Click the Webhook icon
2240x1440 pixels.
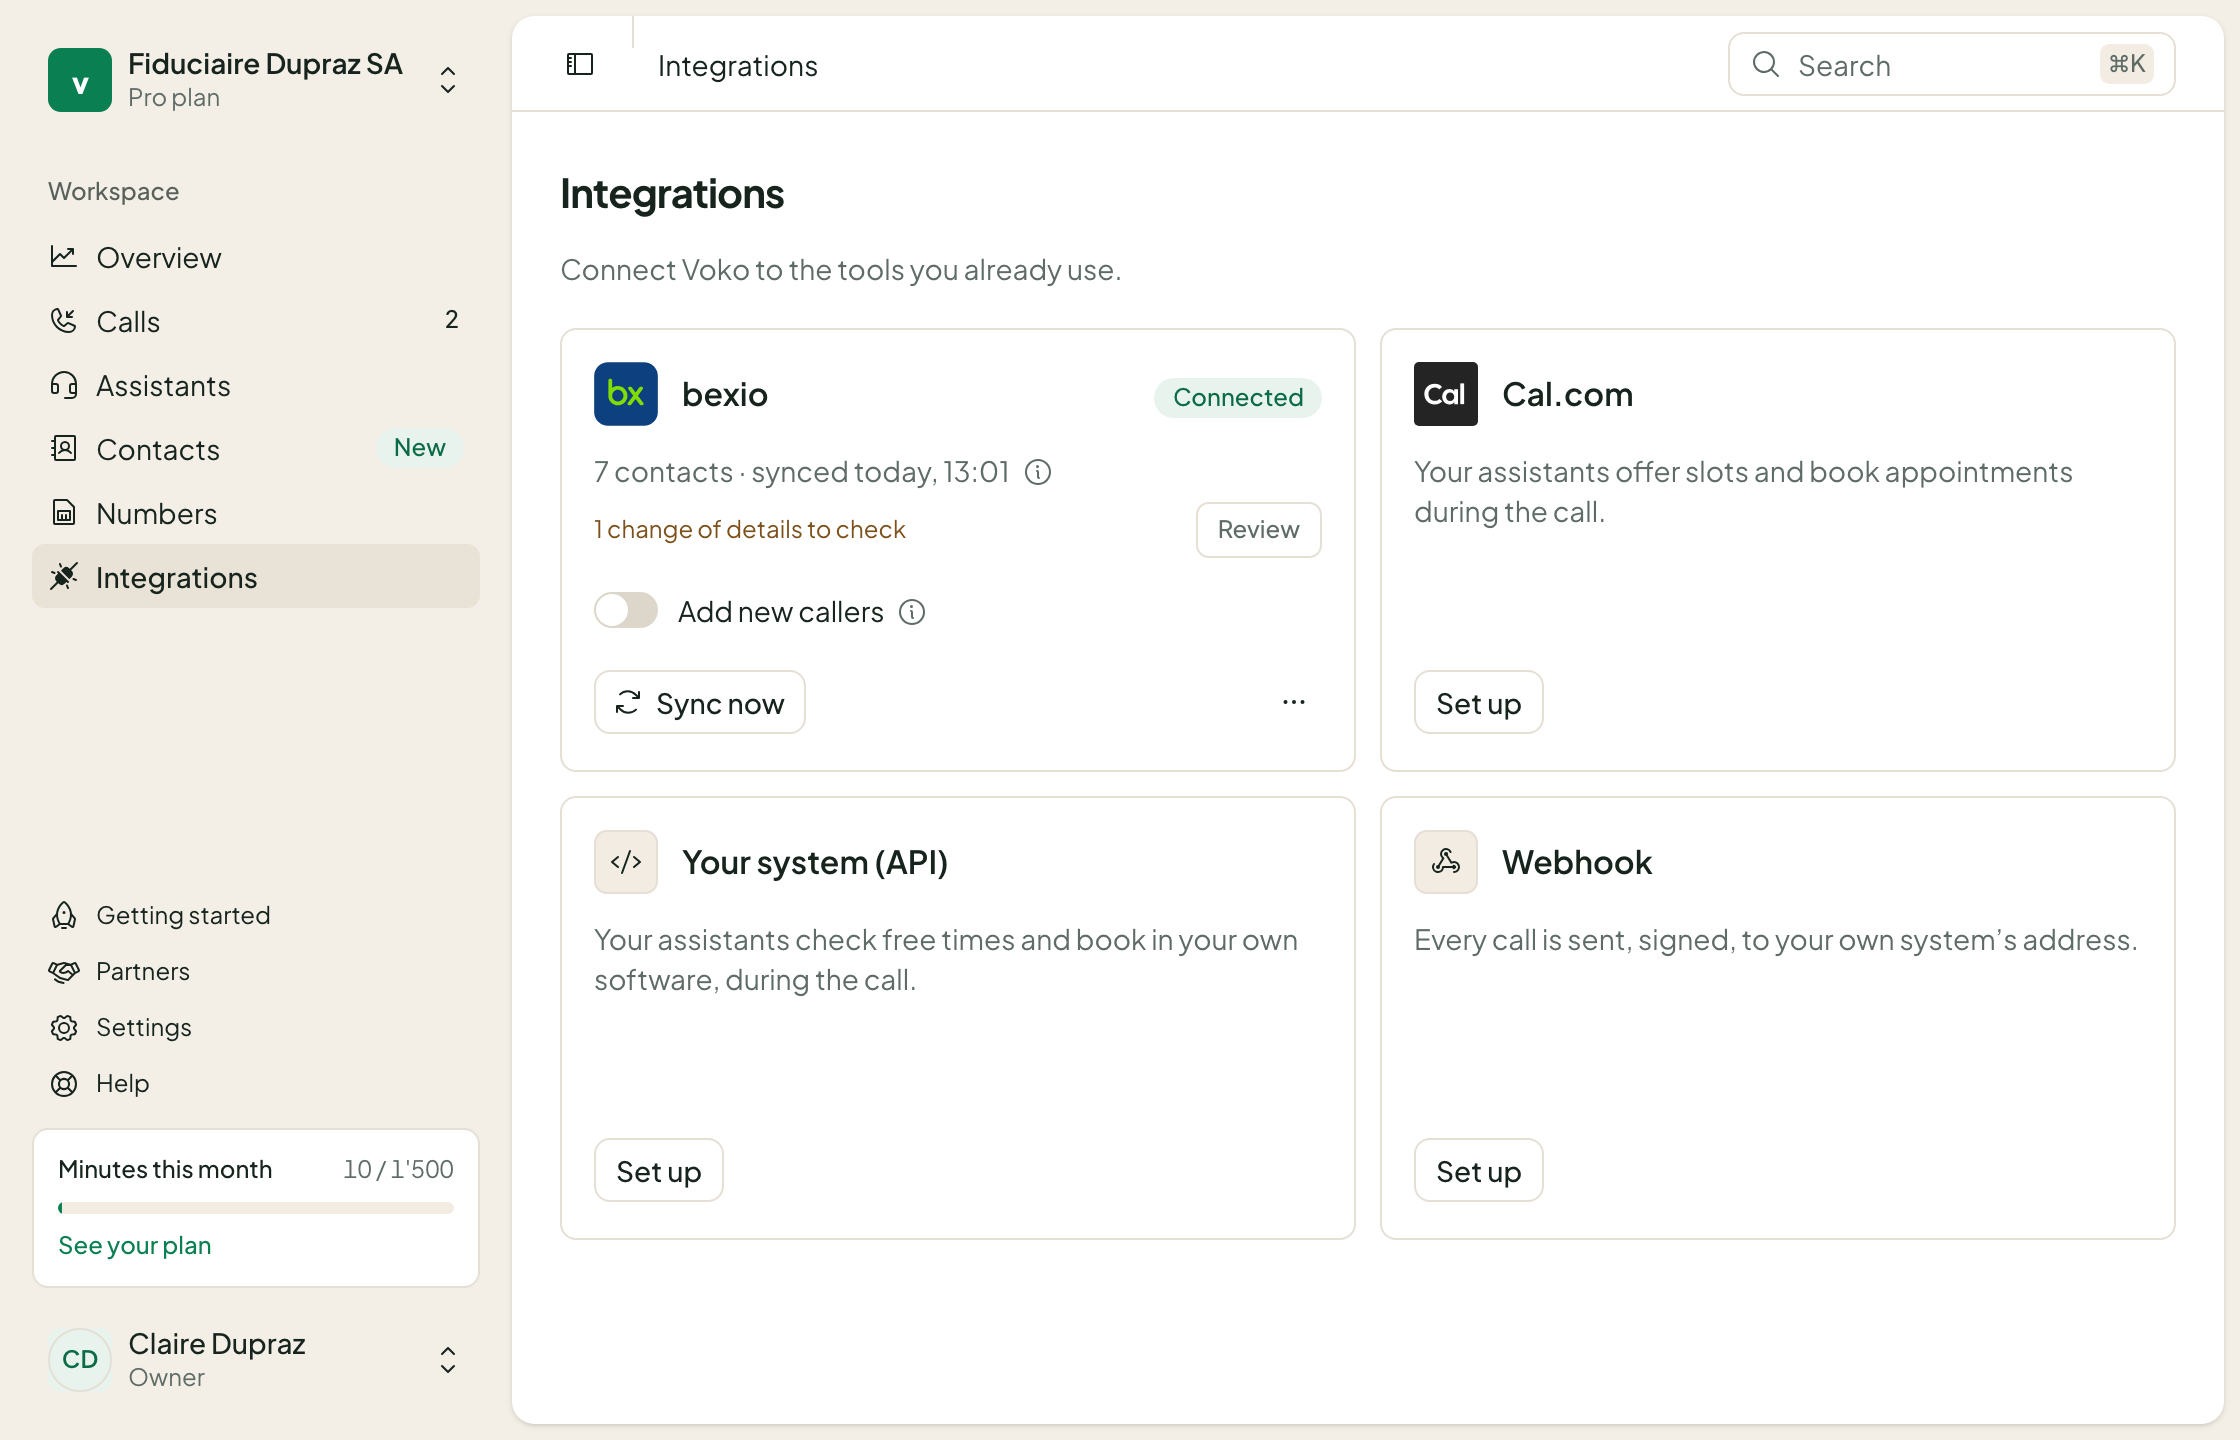point(1446,862)
